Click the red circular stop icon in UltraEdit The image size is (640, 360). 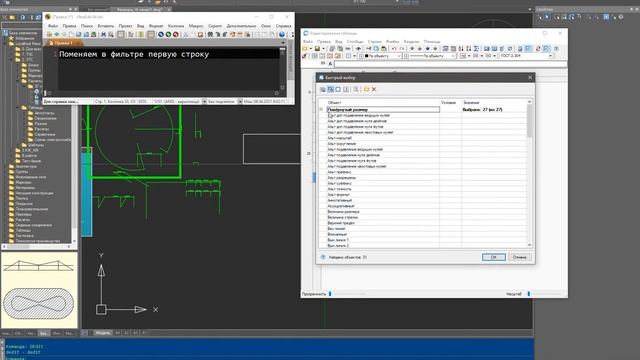(176, 34)
